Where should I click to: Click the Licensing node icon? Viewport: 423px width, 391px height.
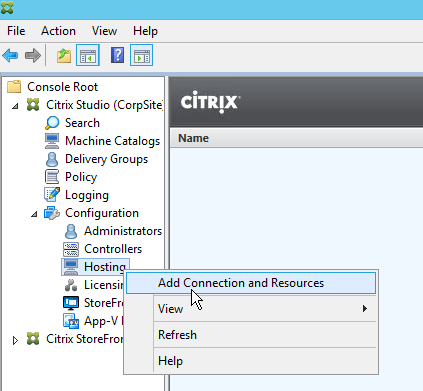click(71, 285)
